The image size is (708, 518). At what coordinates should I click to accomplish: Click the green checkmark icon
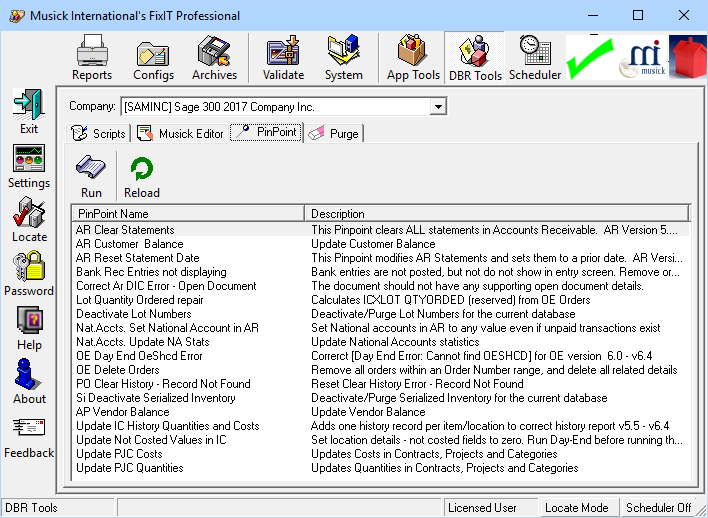591,58
